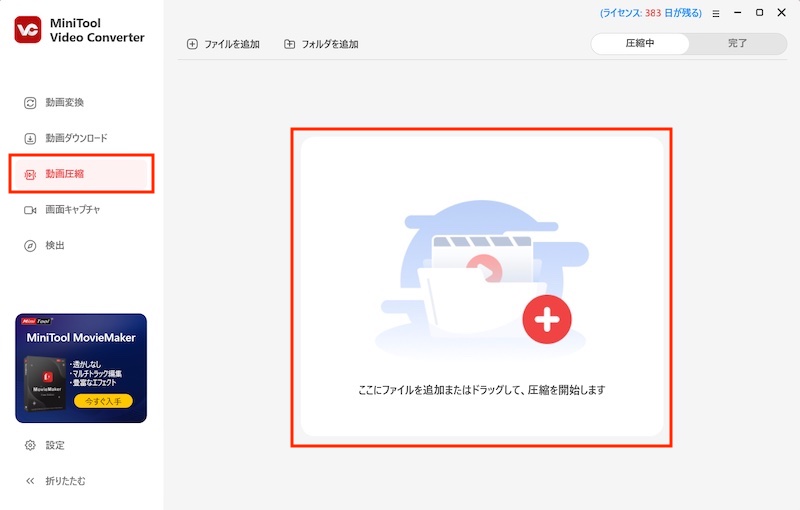
Task: Click the drop area instruction text
Action: pyautogui.click(x=481, y=390)
